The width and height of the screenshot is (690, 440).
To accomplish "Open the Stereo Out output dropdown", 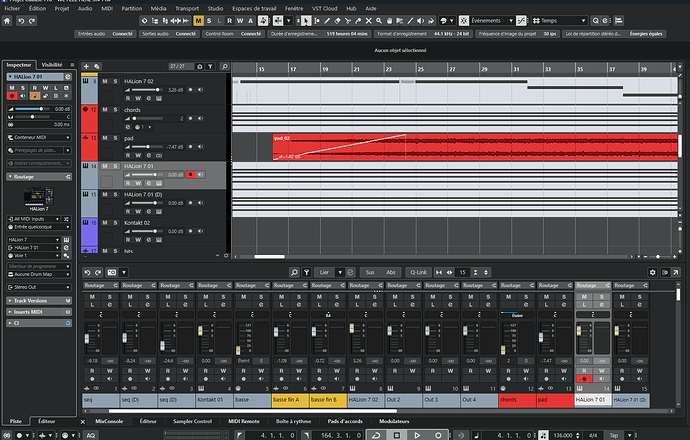I will tap(39, 287).
